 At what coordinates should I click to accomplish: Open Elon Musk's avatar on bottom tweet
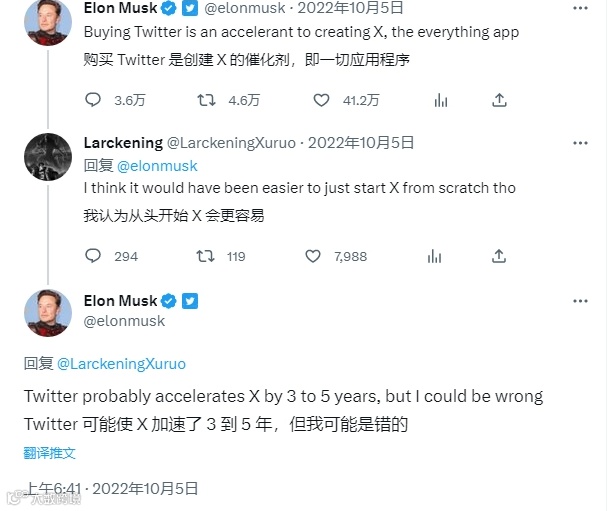tap(48, 310)
